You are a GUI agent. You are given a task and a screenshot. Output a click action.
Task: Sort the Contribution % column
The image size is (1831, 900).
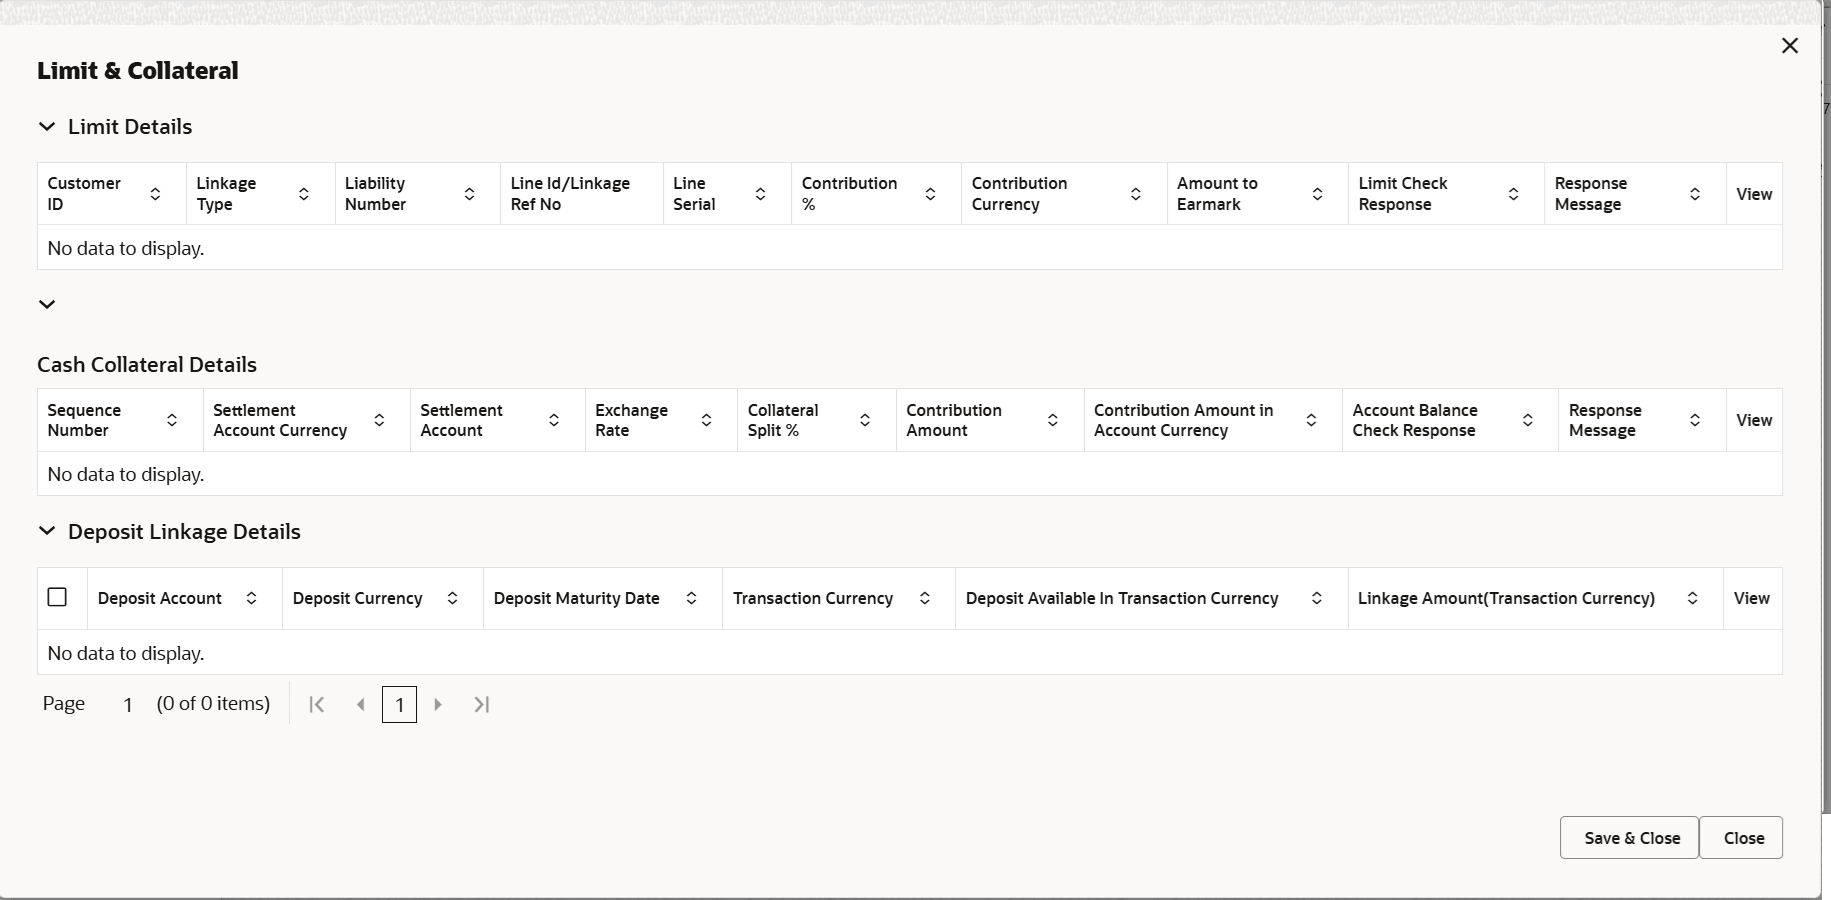pyautogui.click(x=930, y=193)
